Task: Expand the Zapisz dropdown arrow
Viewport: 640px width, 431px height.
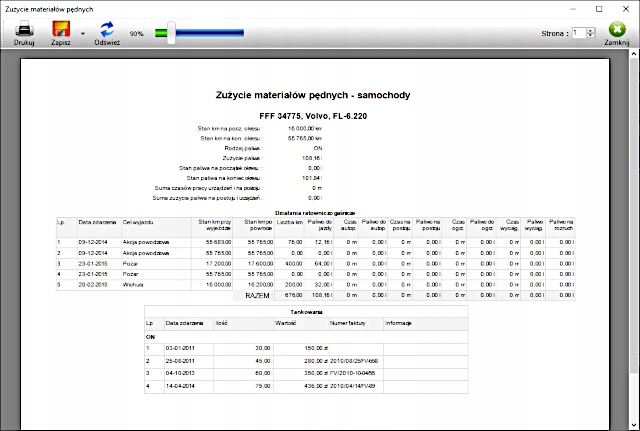Action: pos(82,35)
